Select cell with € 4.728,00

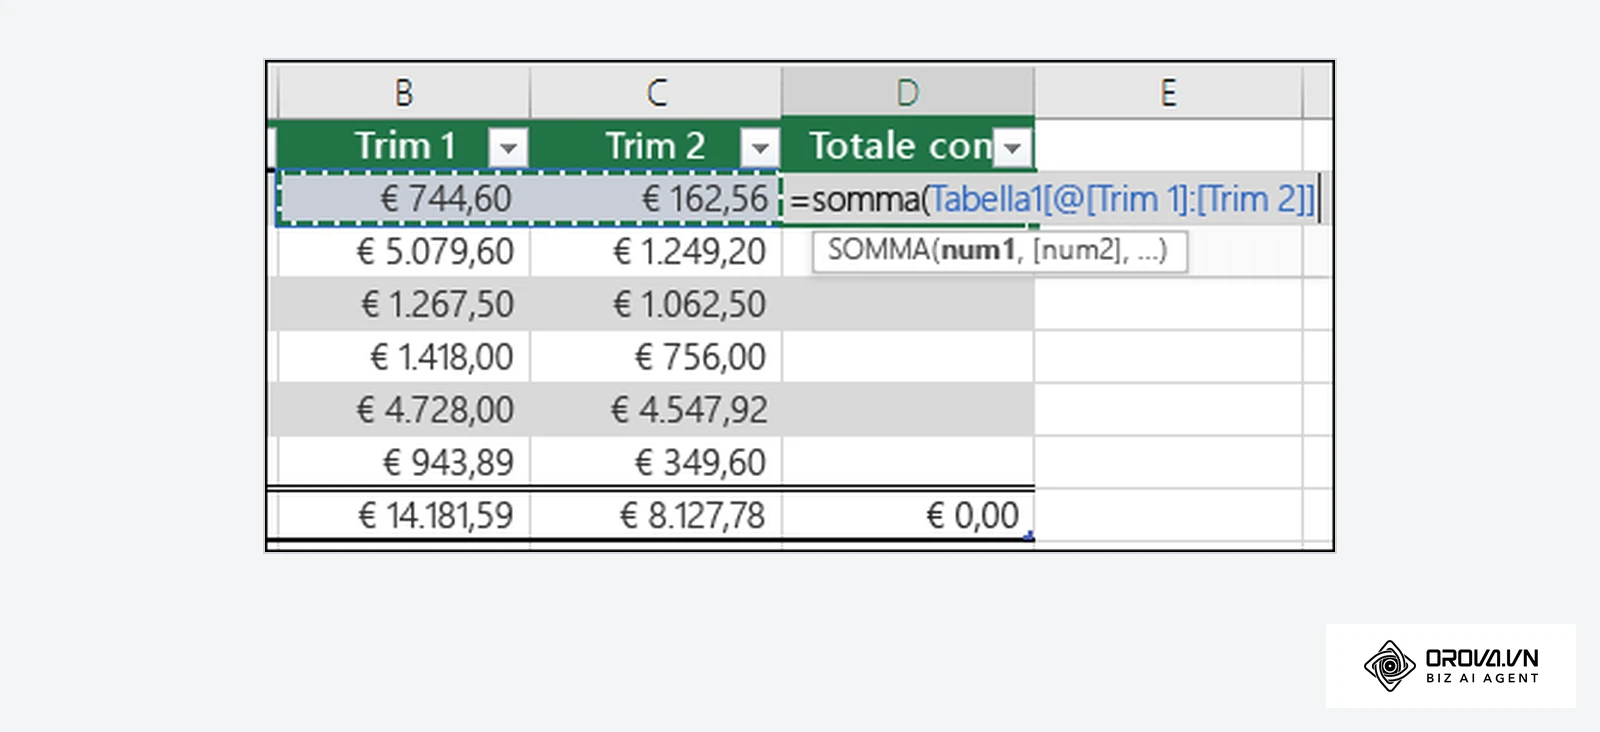click(404, 410)
